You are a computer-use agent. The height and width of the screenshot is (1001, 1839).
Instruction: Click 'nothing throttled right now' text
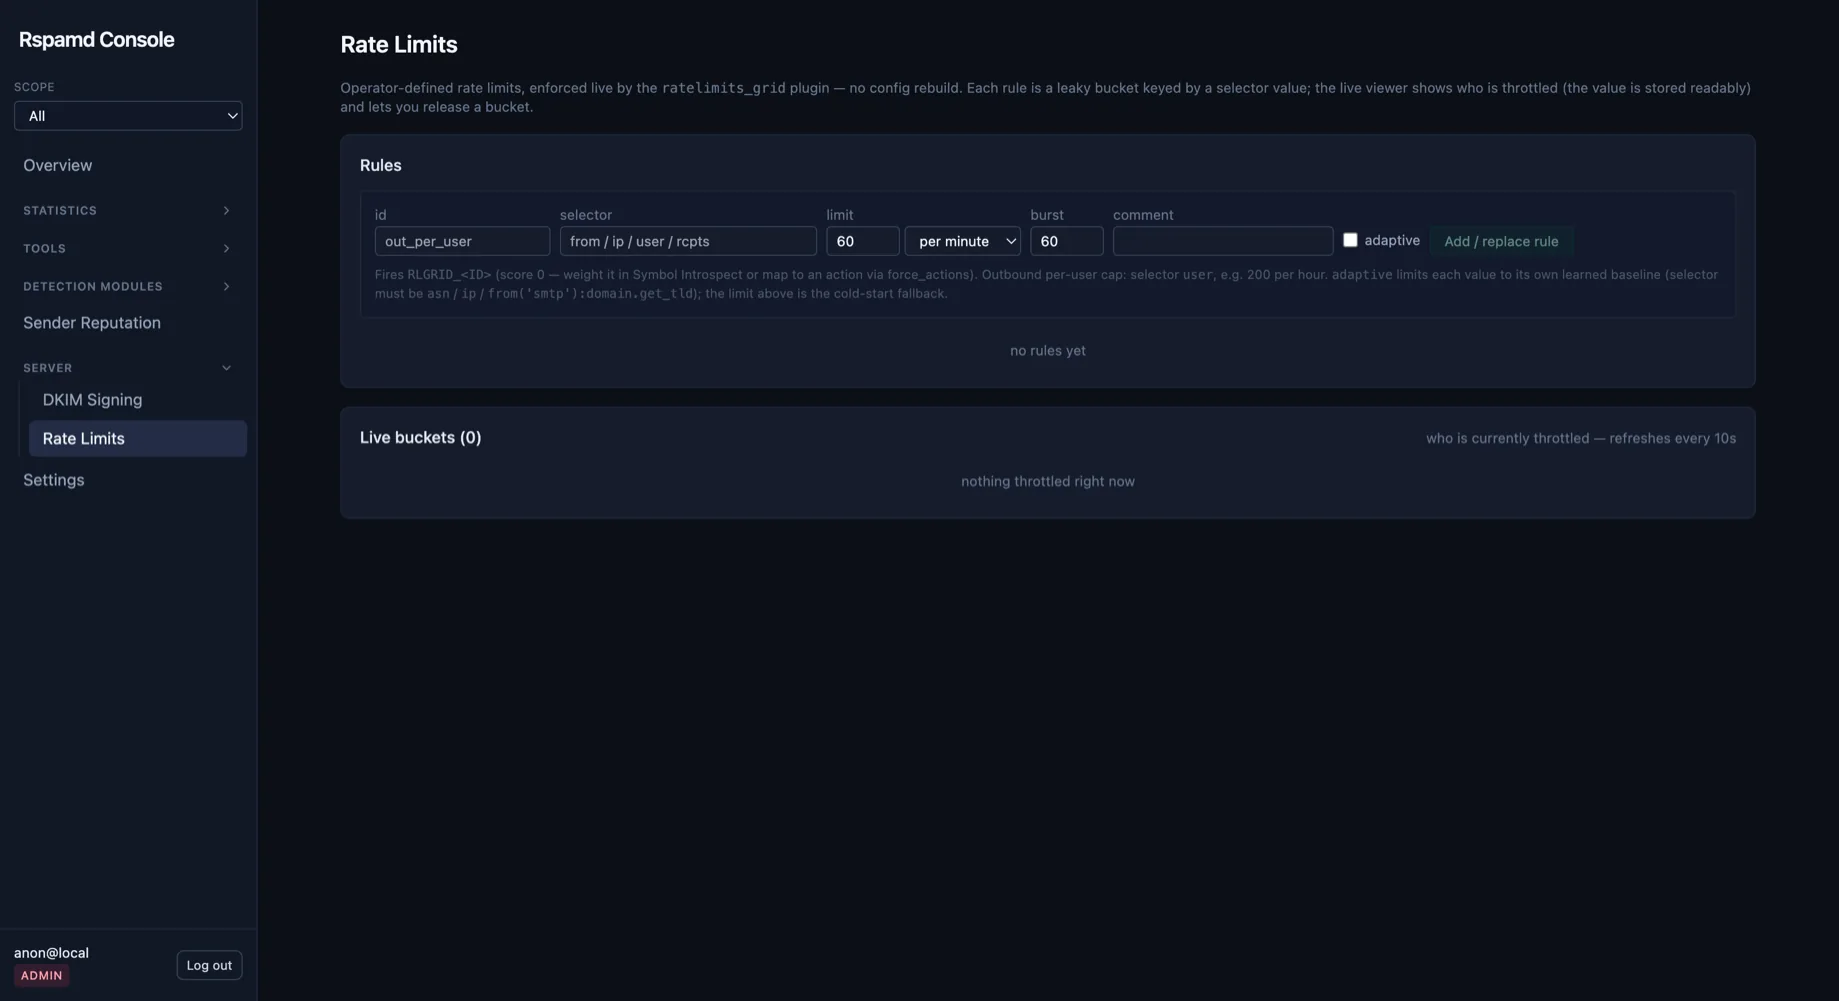[1048, 482]
